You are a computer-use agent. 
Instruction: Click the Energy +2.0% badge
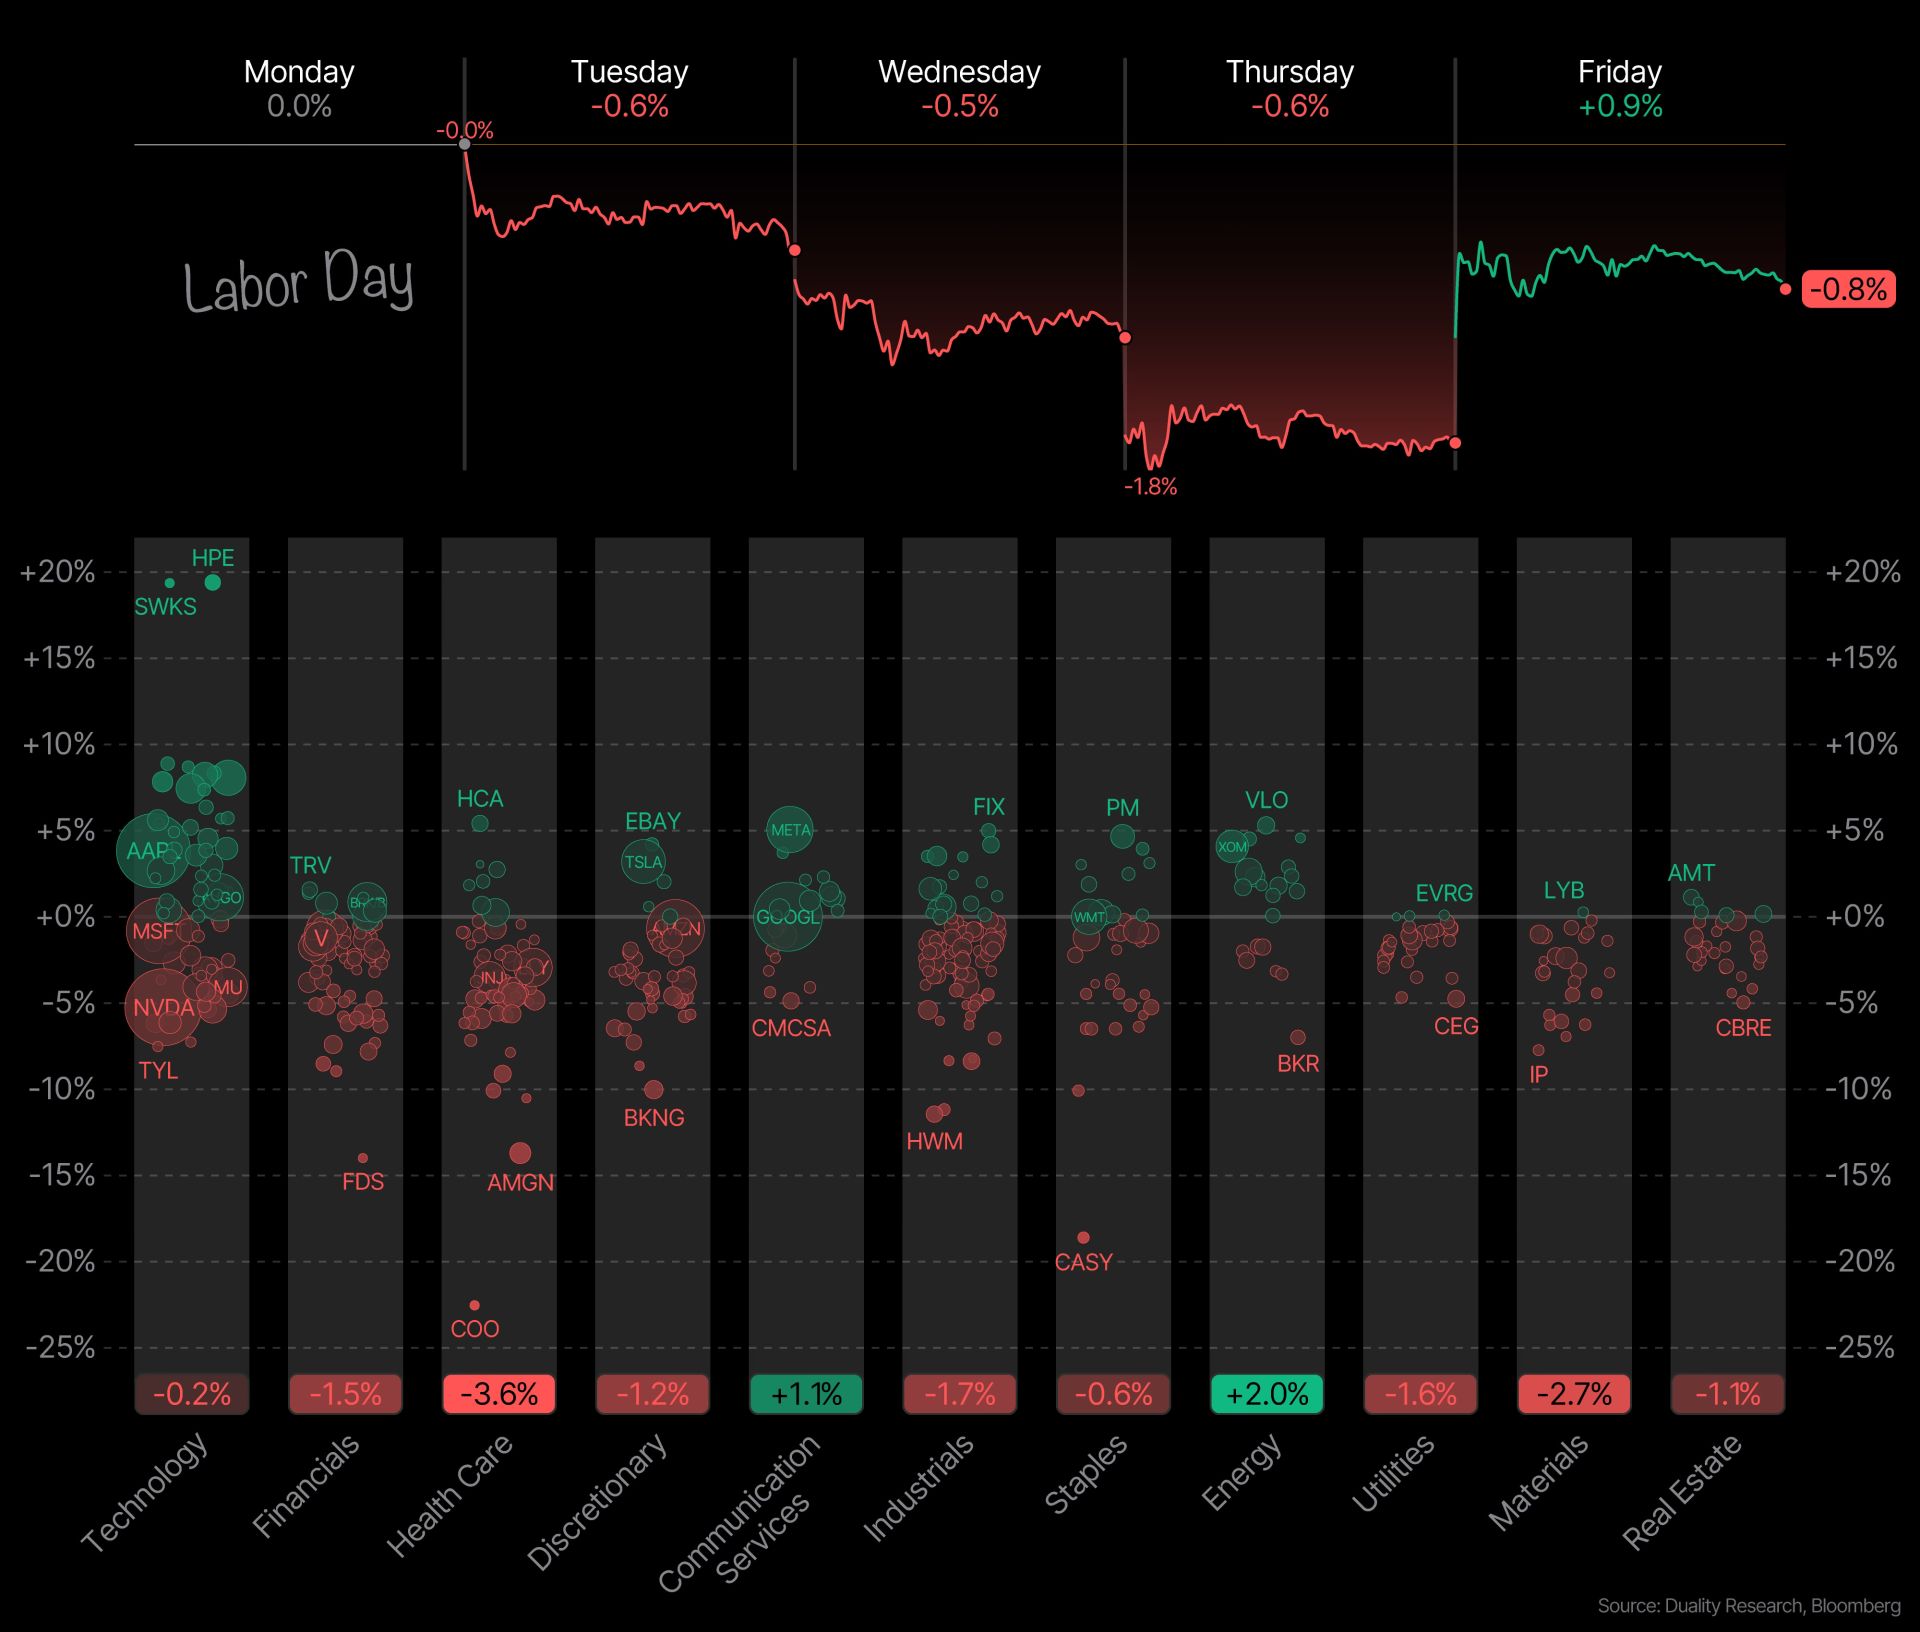coord(1267,1394)
